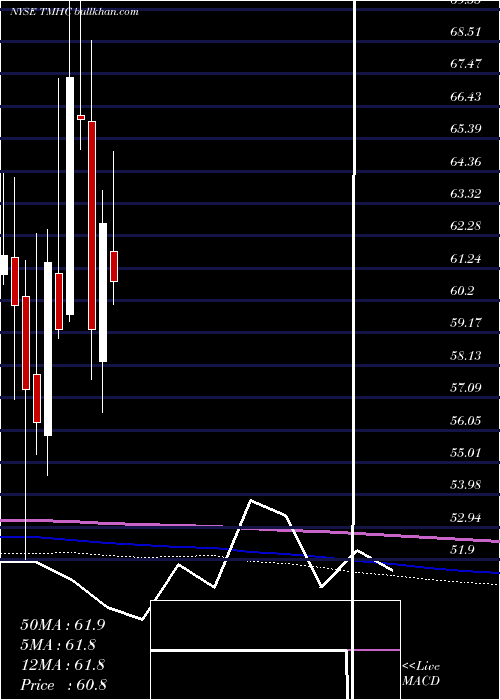Select the 67.47 price axis label
This screenshot has width=500, height=700.
point(466,64)
